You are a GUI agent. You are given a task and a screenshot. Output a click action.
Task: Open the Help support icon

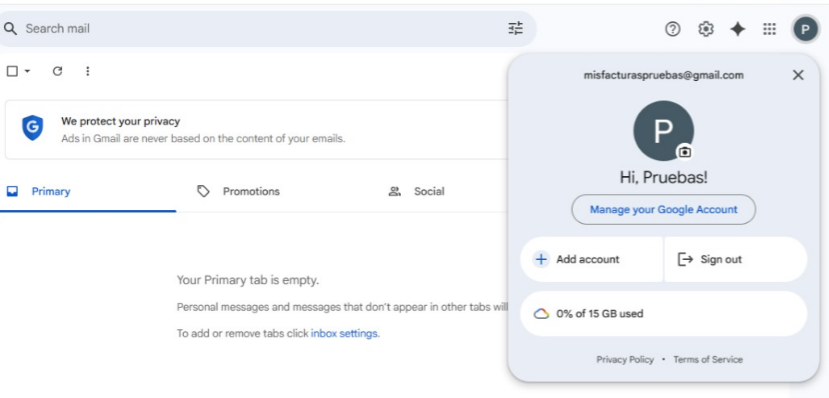[x=672, y=29]
